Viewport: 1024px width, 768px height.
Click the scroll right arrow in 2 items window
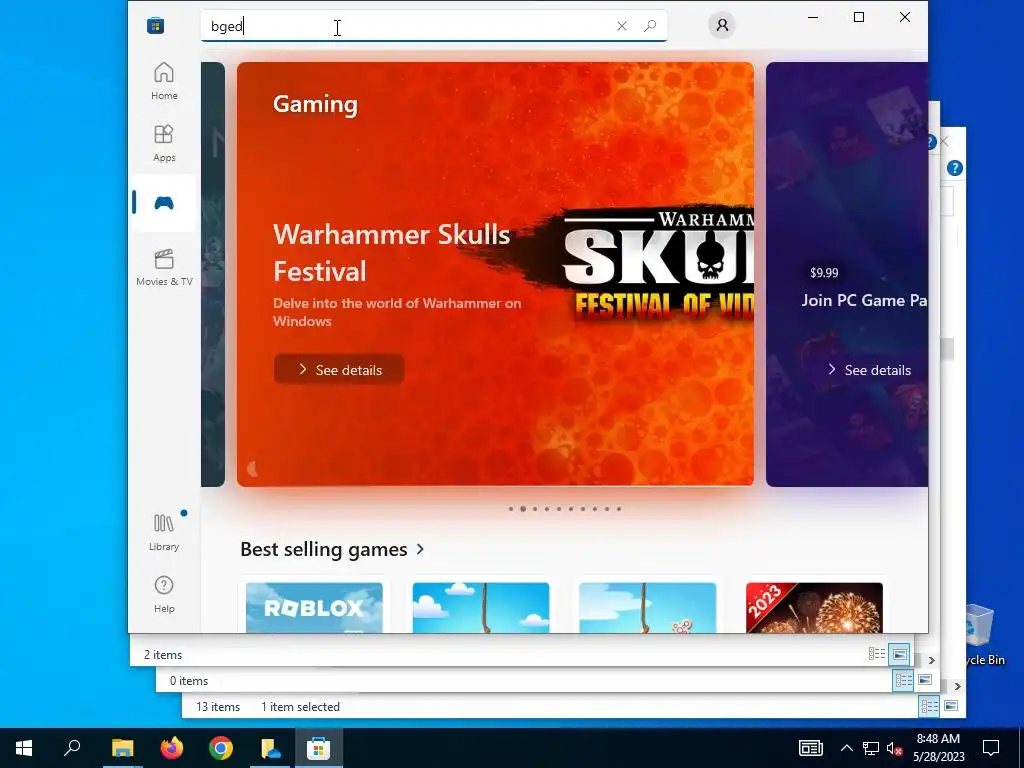(x=932, y=660)
